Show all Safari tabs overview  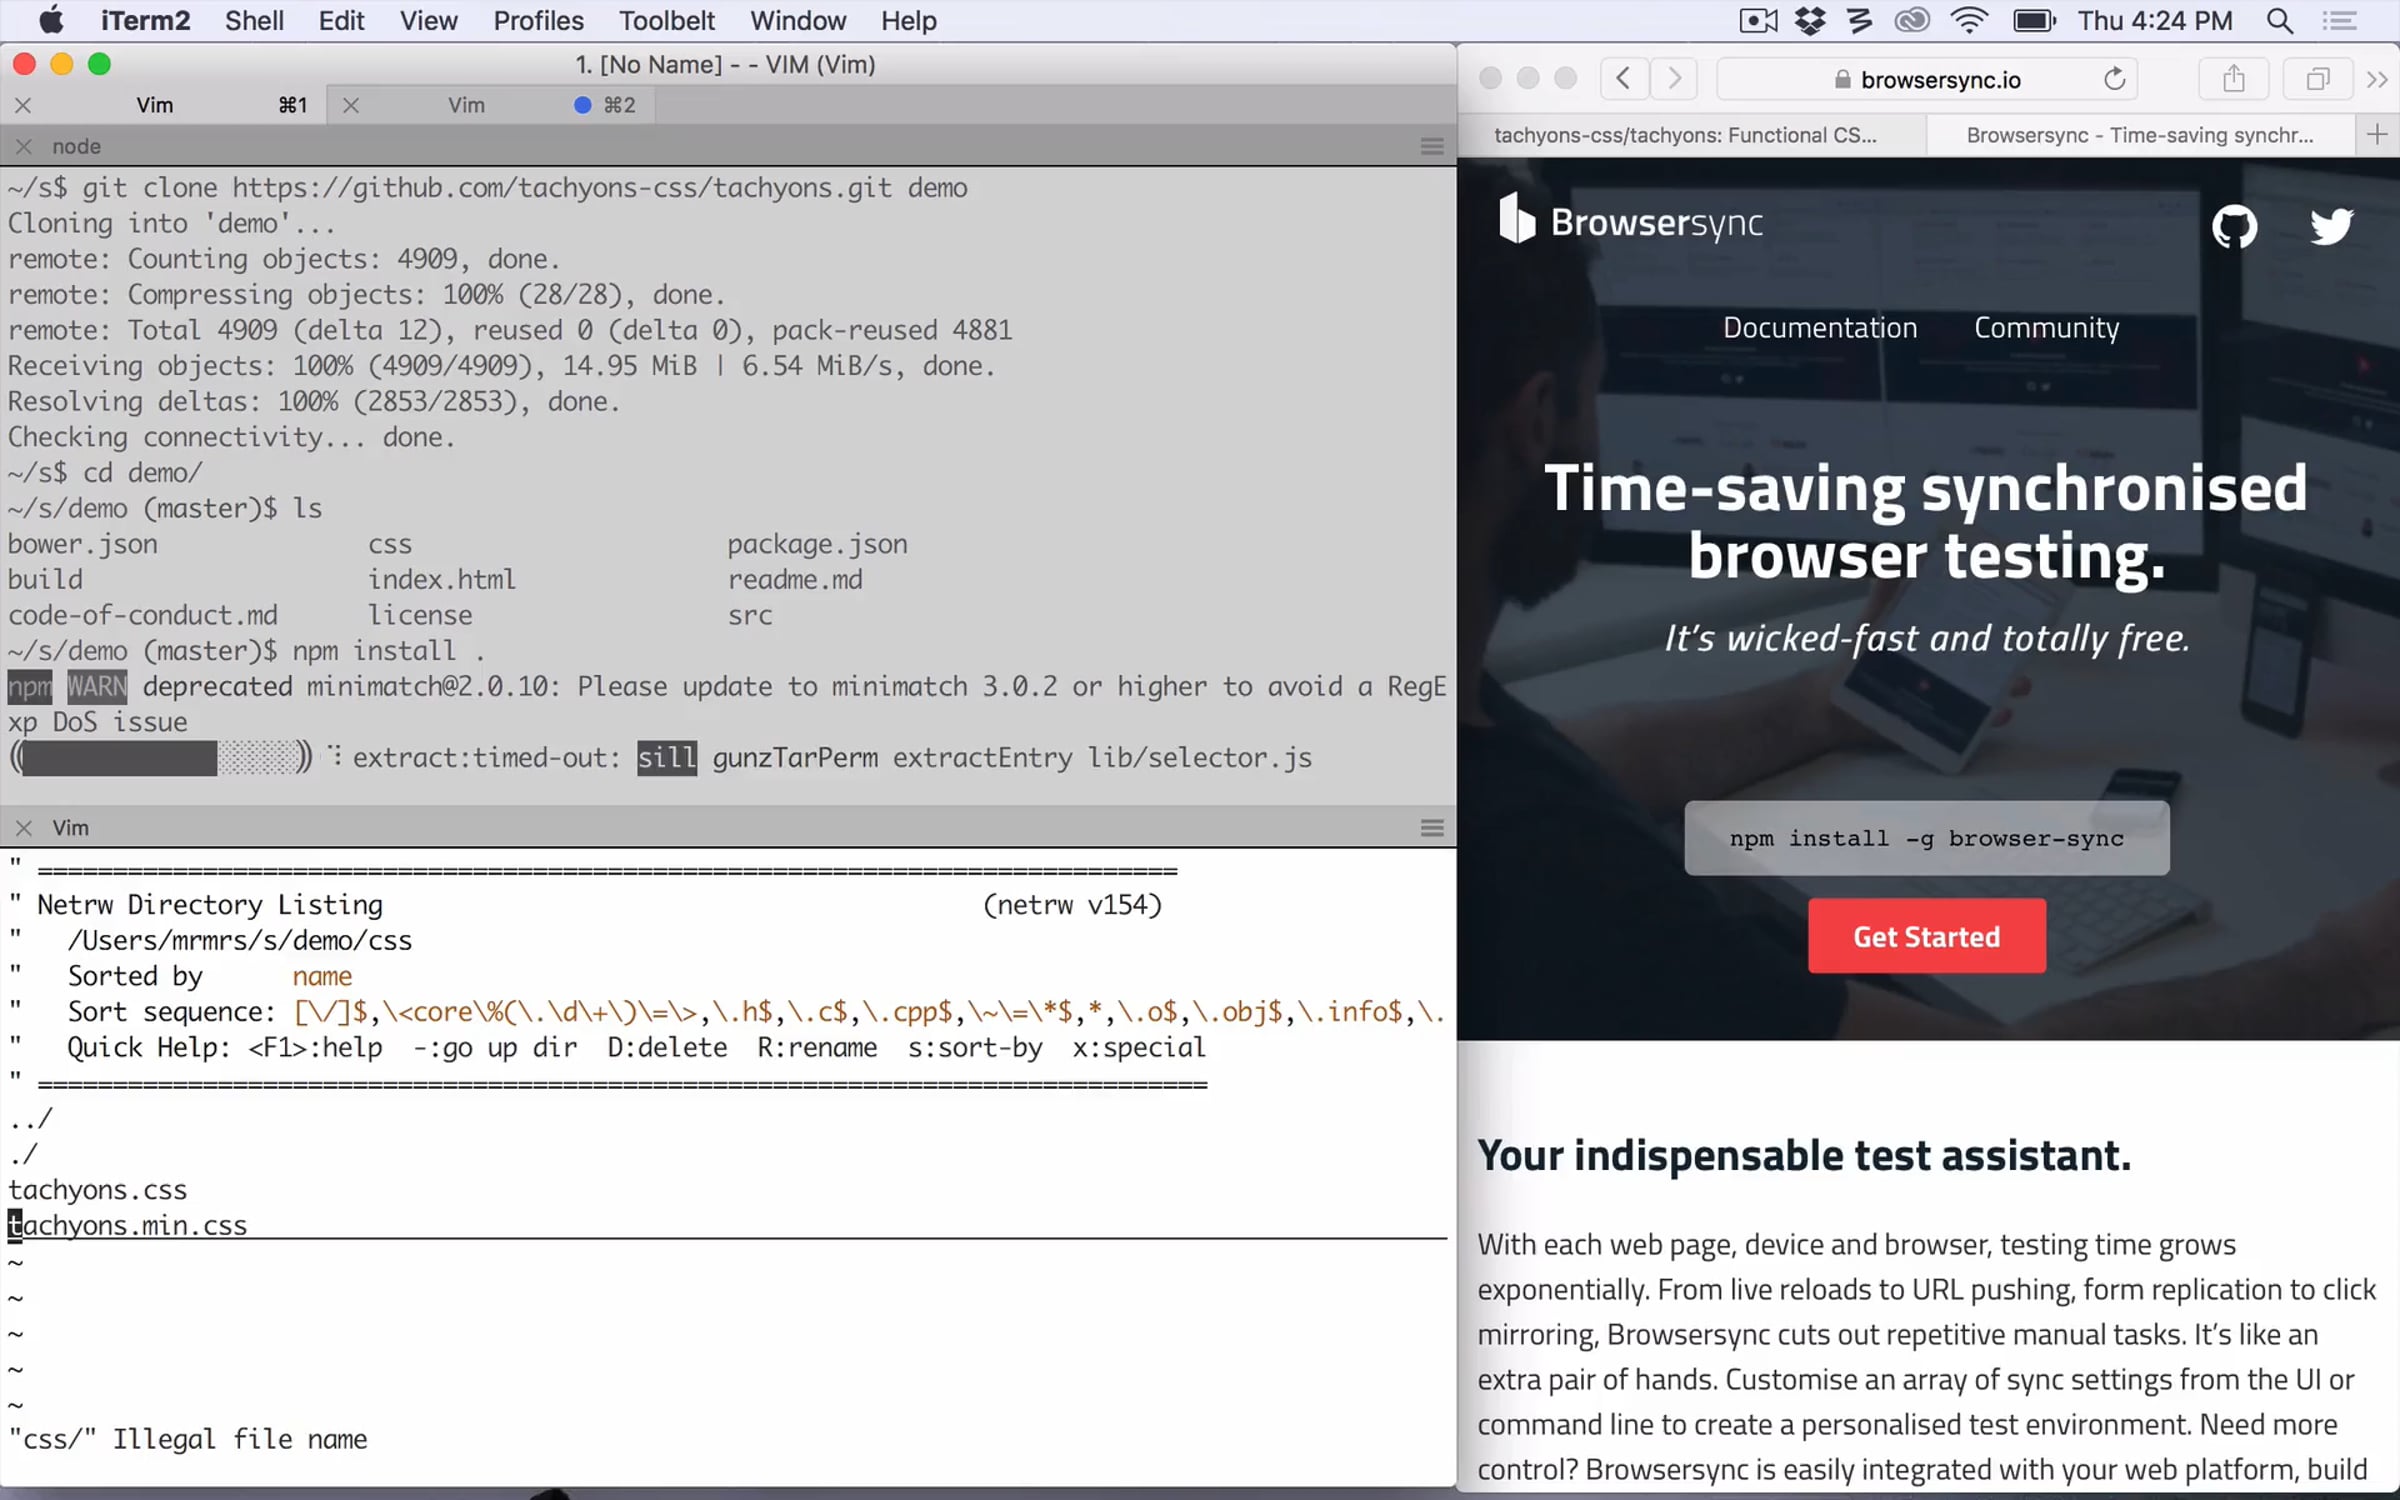2317,78
